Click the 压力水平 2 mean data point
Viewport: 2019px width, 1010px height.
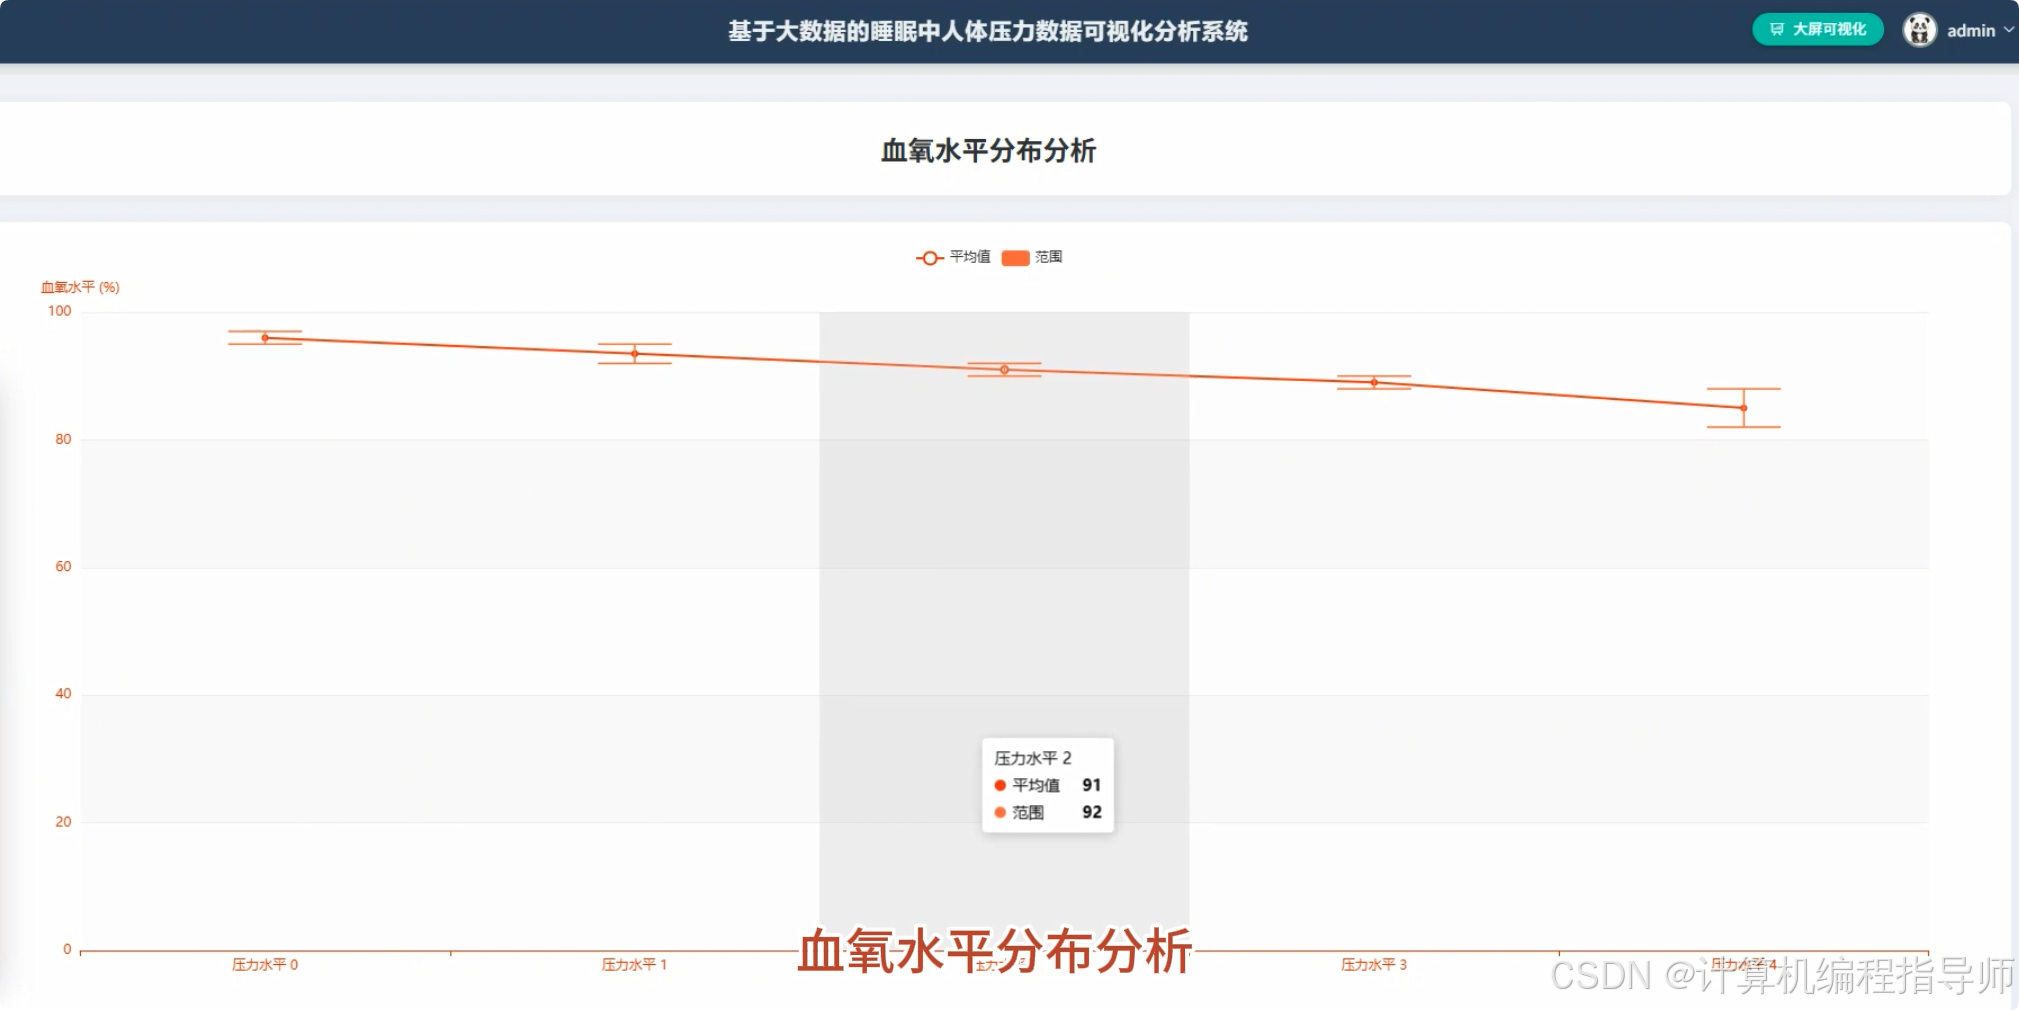coord(1005,370)
